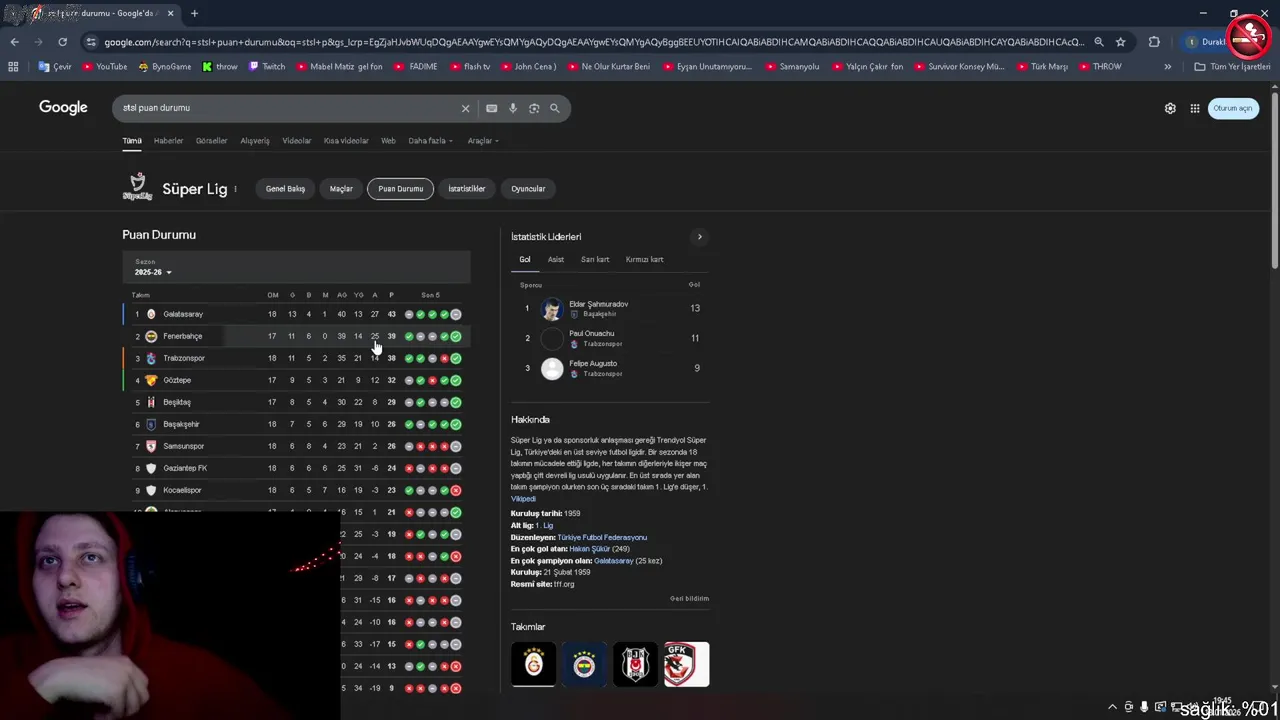Click the Galatasaray crest in standings
This screenshot has width=1280, height=720.
151,314
